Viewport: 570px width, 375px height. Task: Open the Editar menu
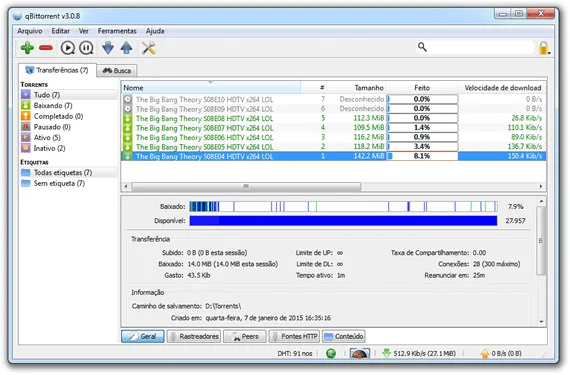tap(60, 31)
